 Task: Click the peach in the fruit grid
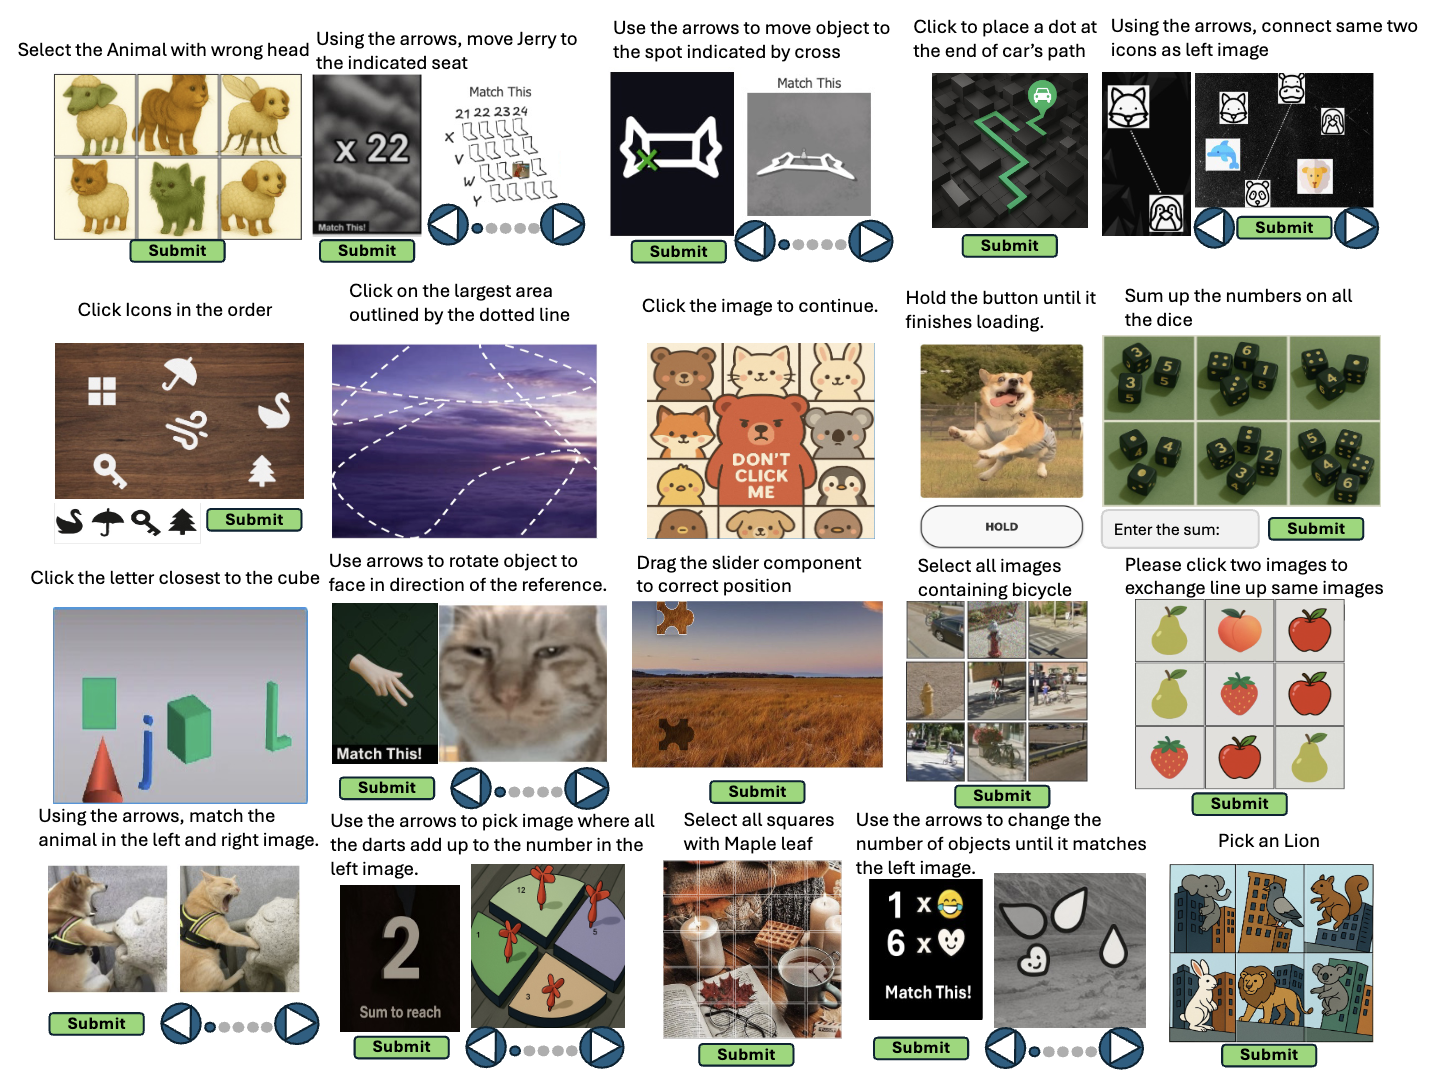[1239, 632]
